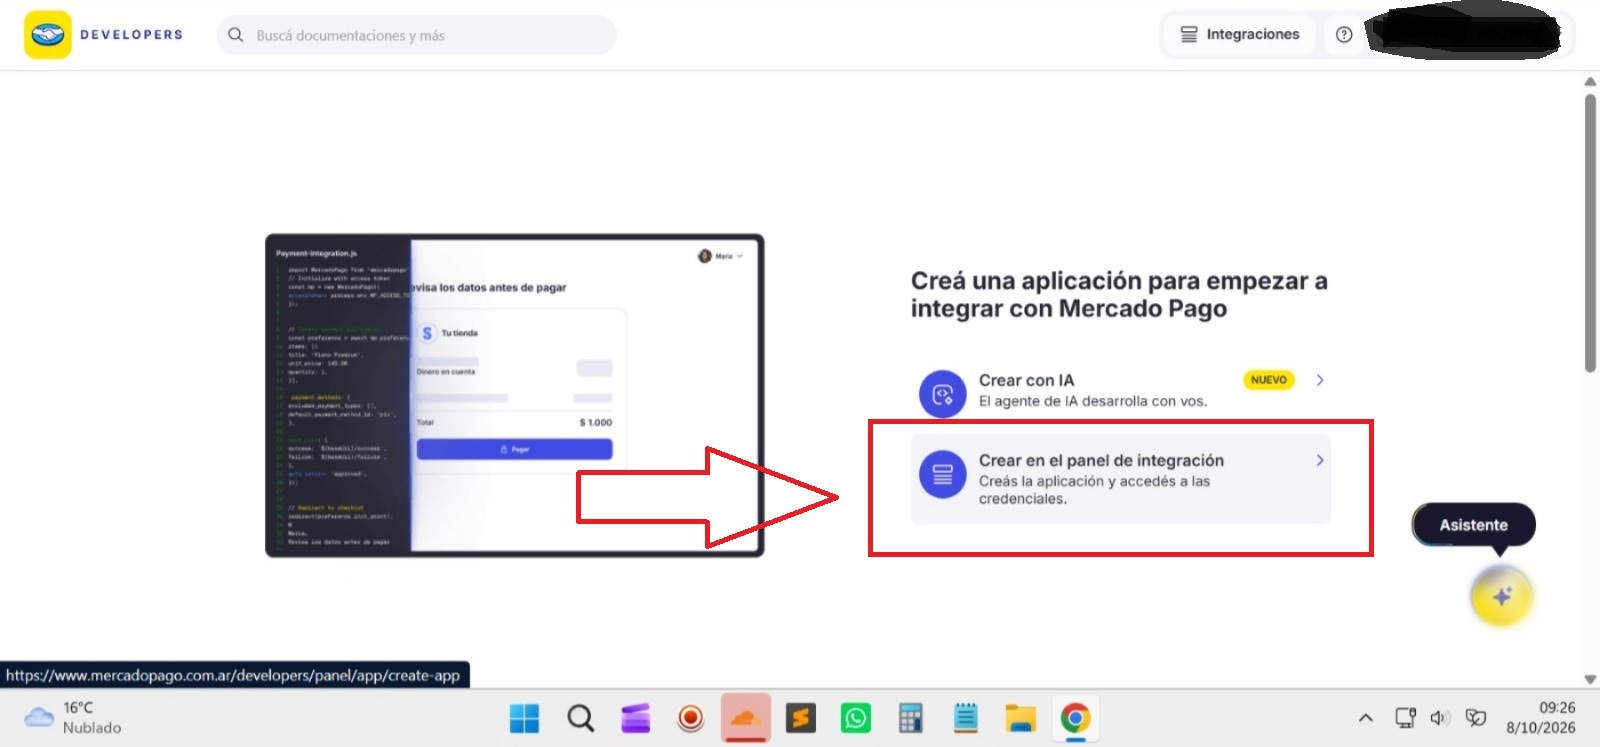This screenshot has height=747, width=1600.
Task: Click the scrollbar's up arrow
Action: (x=1590, y=82)
